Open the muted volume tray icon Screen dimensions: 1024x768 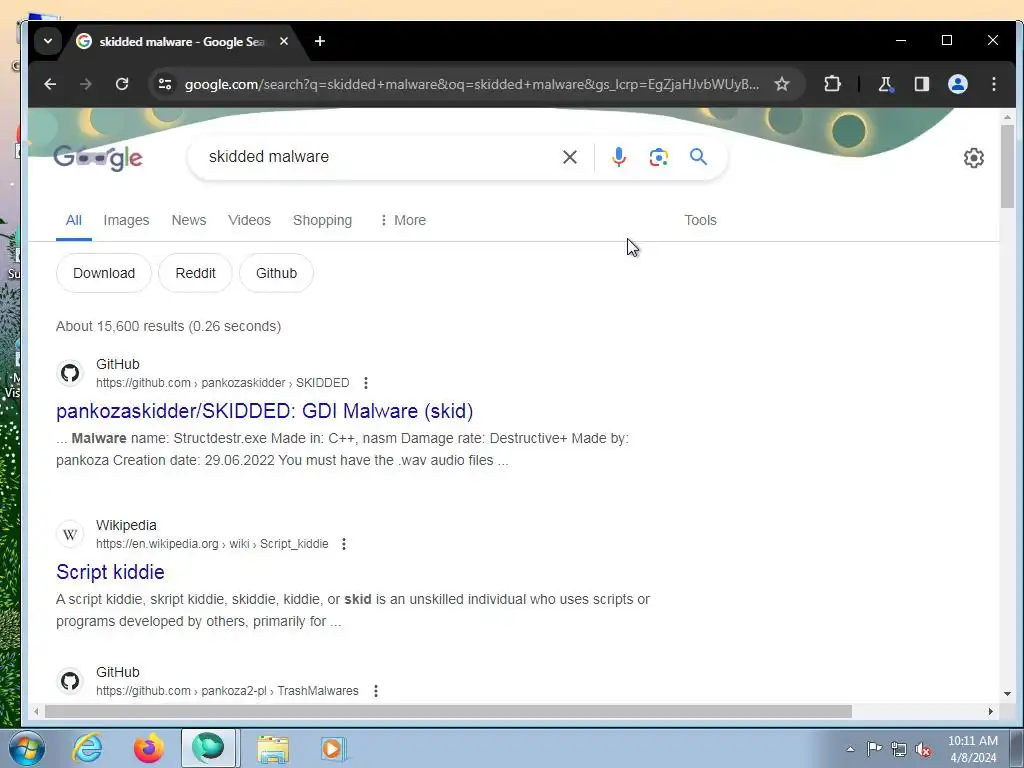923,750
